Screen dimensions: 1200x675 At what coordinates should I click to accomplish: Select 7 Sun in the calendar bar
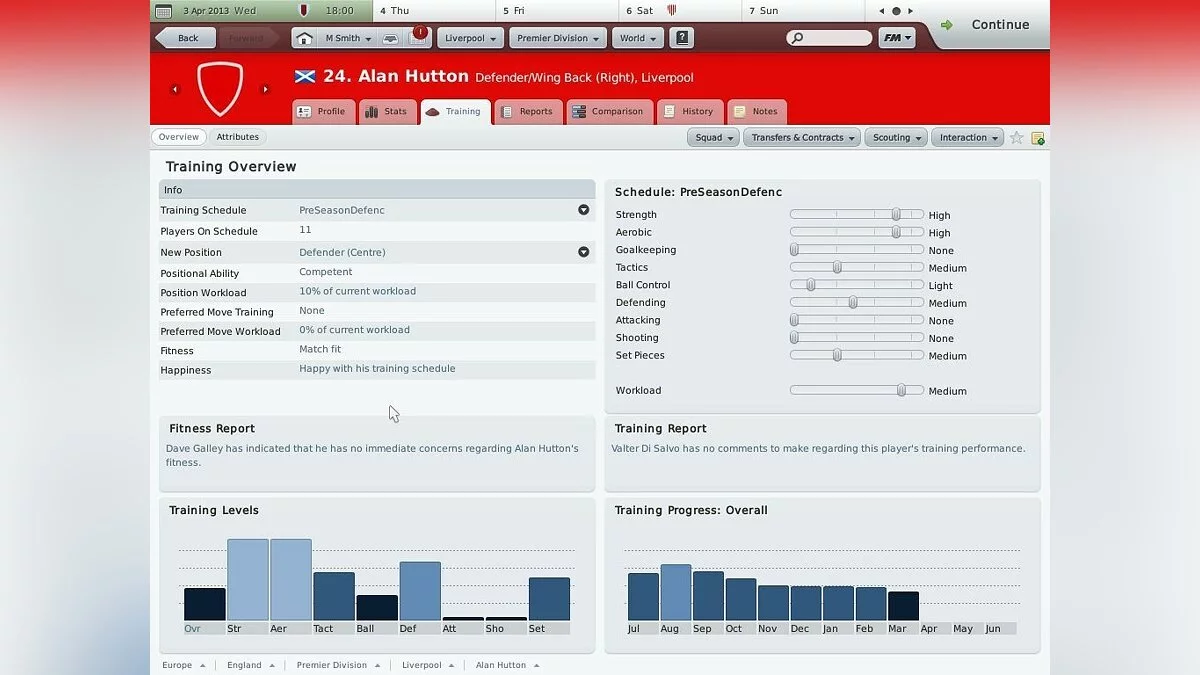803,11
